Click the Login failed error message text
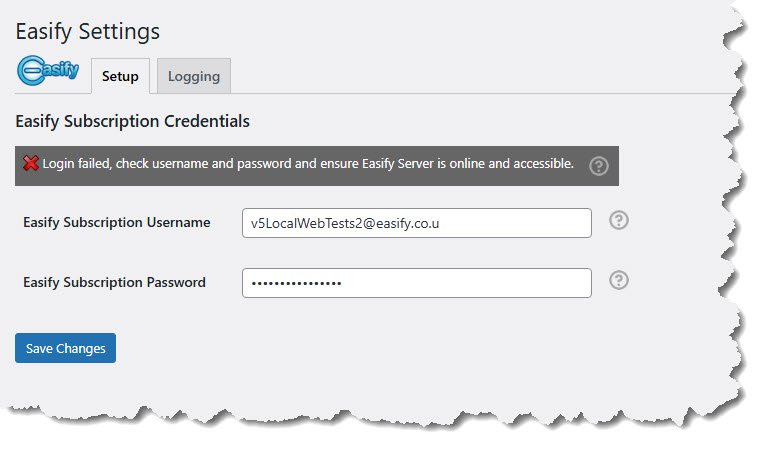764x450 pixels. click(x=308, y=164)
